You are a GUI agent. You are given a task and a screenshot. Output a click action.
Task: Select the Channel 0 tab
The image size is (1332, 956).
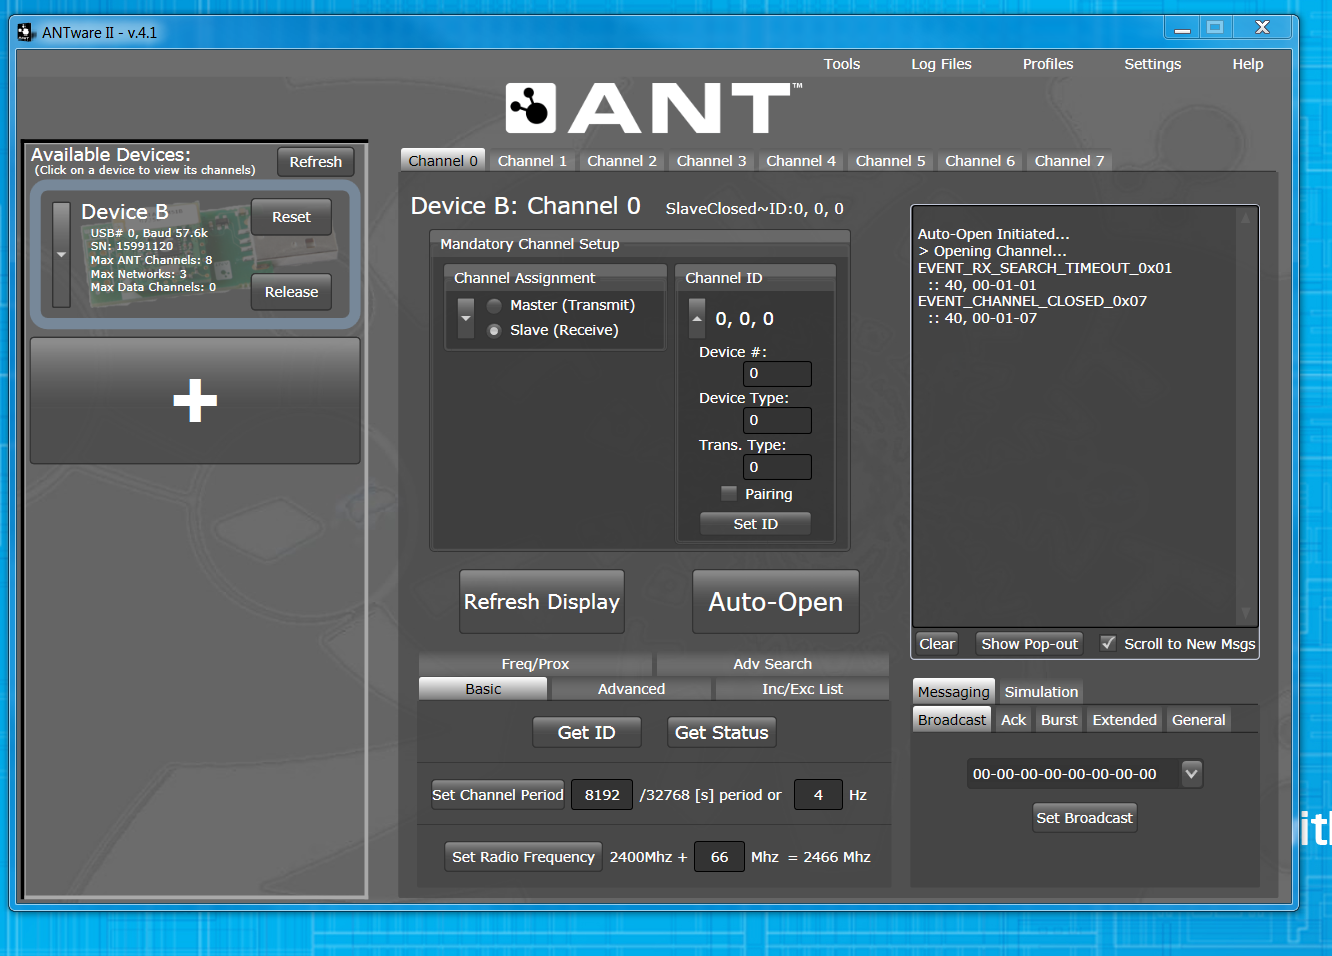(x=443, y=161)
